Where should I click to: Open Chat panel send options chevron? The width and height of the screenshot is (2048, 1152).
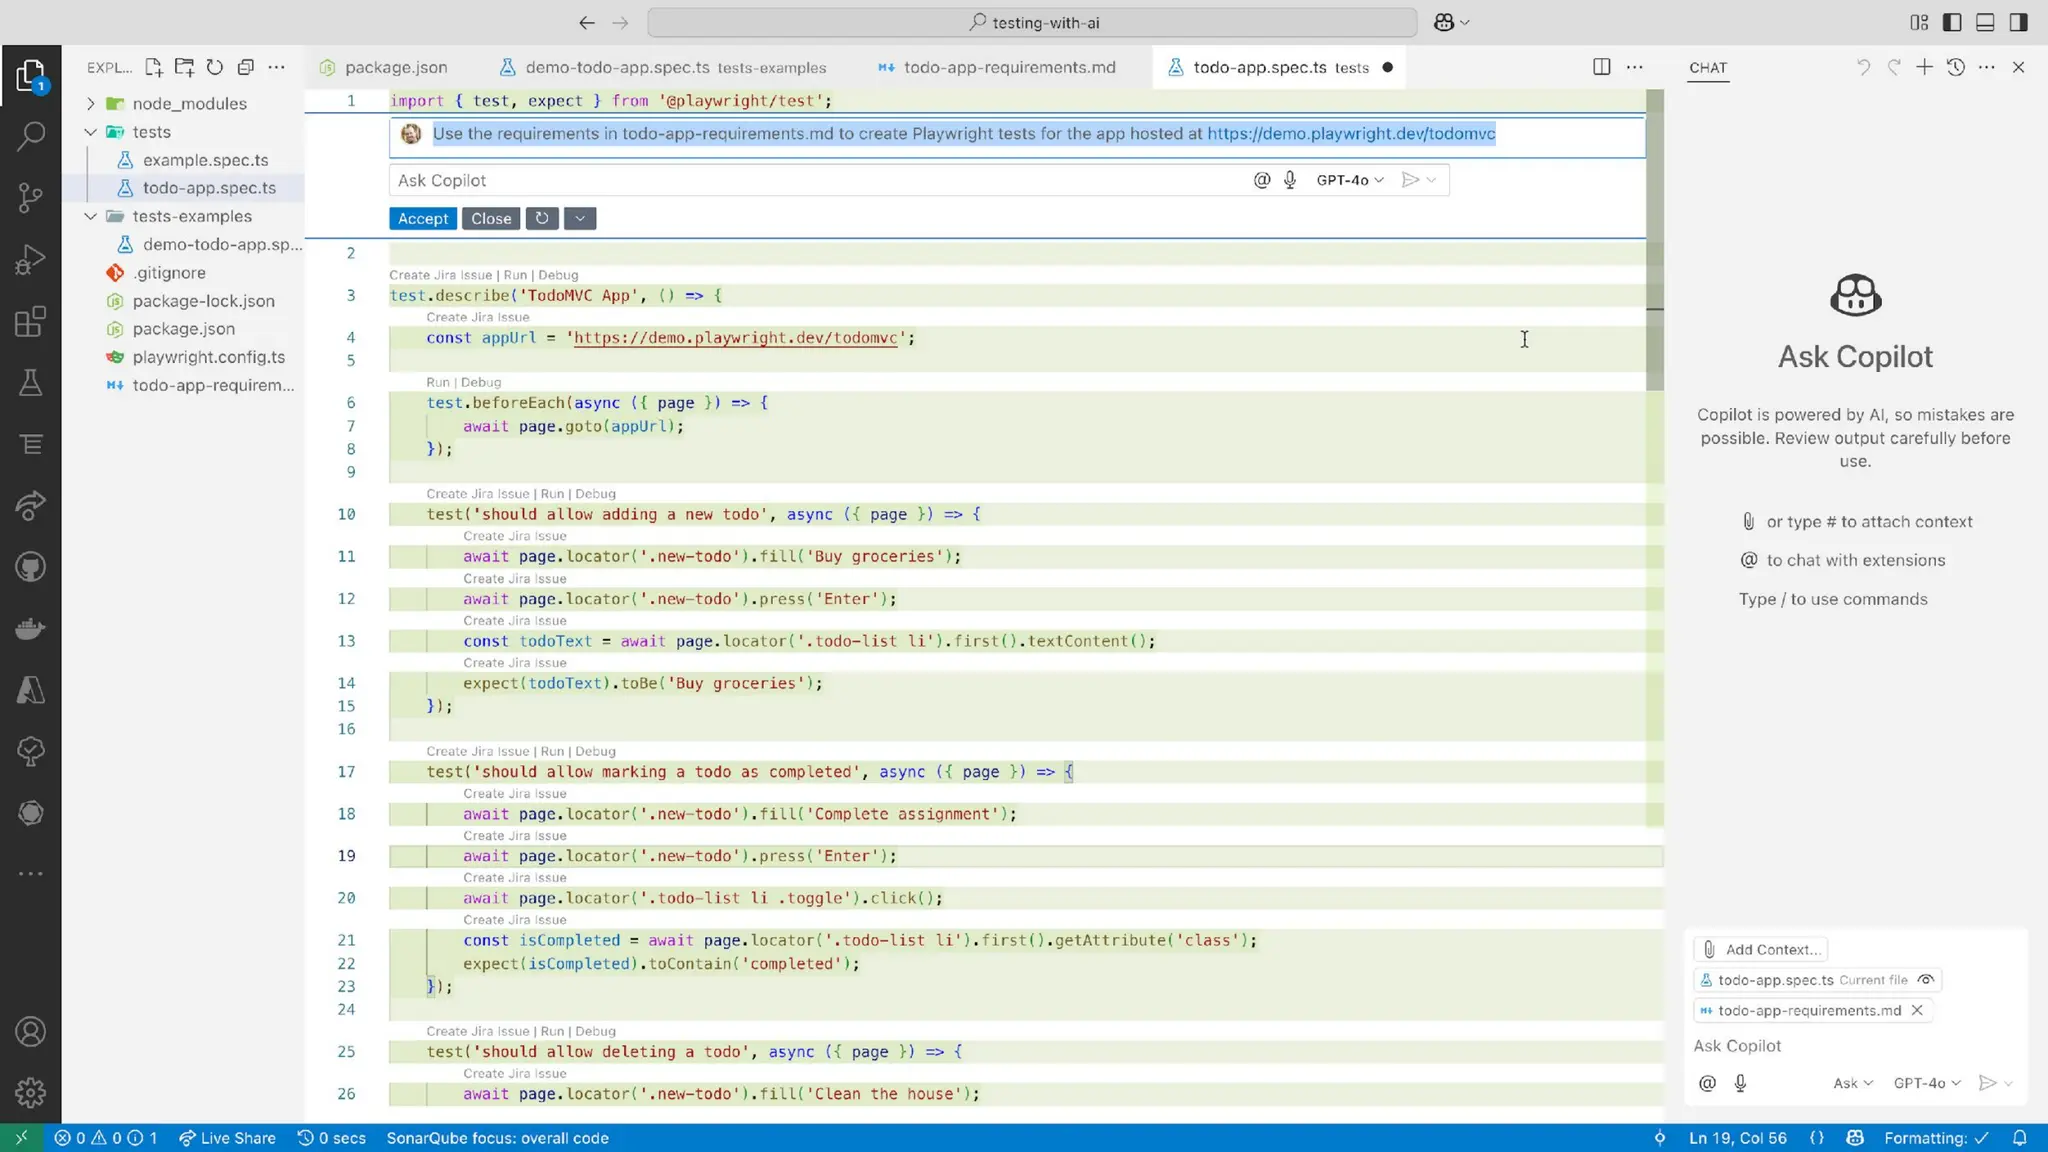click(2008, 1083)
